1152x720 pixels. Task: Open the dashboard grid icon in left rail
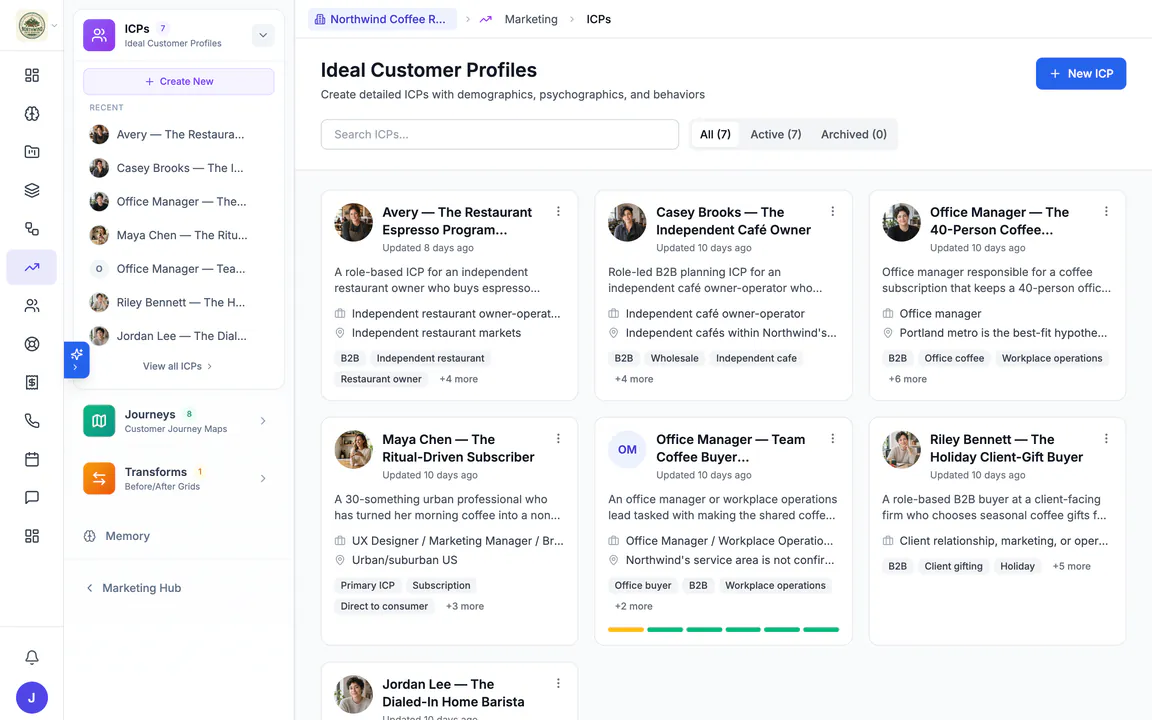tap(32, 75)
